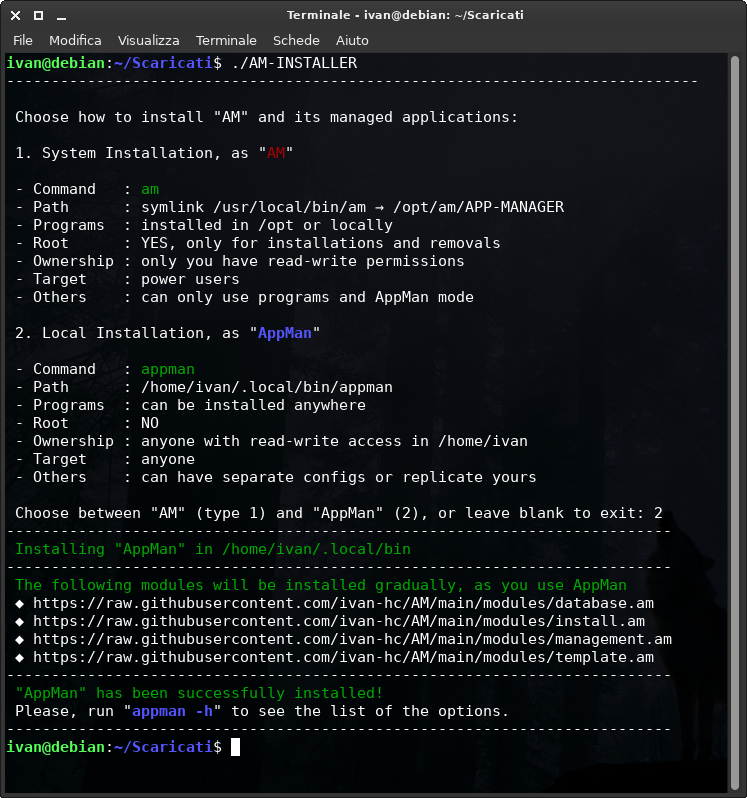Click the 'Choose how to install "AM"' heading
747x798 pixels.
pyautogui.click(x=267, y=117)
